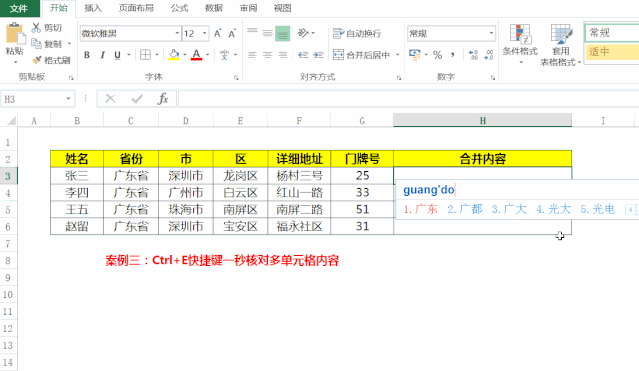The image size is (639, 371).
Task: Choose IME candidate 4. 光大
Action: [553, 209]
